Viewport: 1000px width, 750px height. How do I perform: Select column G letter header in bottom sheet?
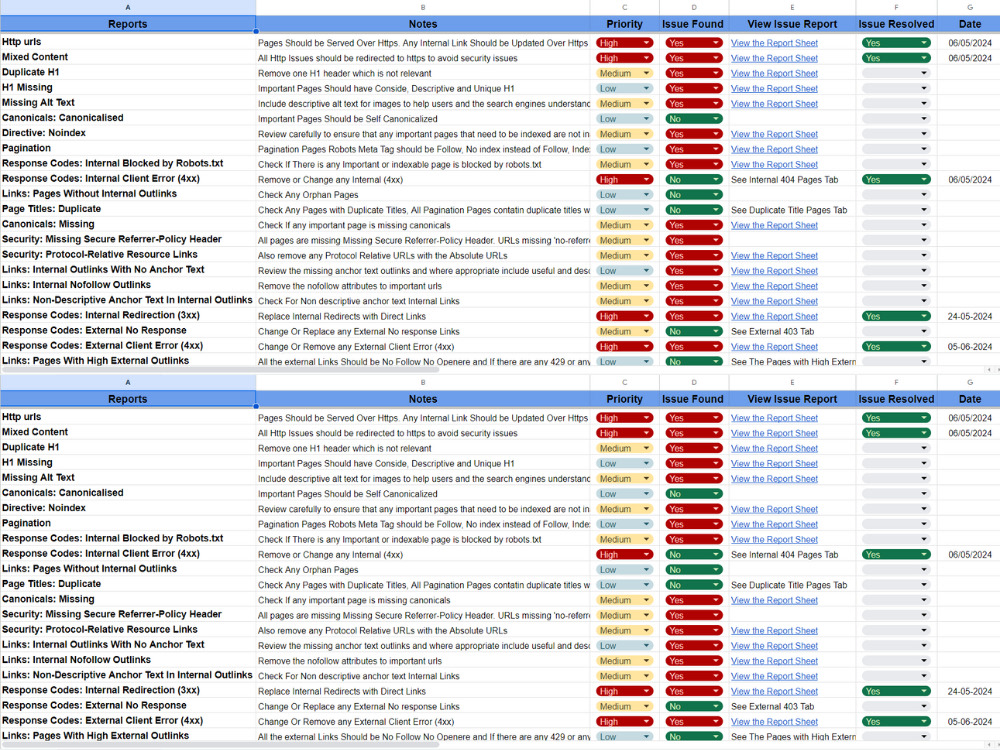pos(969,382)
